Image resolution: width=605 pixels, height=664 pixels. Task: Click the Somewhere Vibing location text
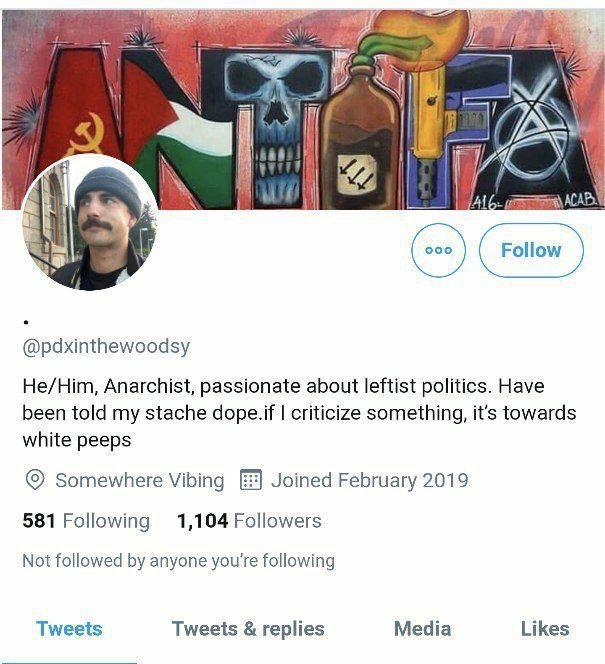139,480
